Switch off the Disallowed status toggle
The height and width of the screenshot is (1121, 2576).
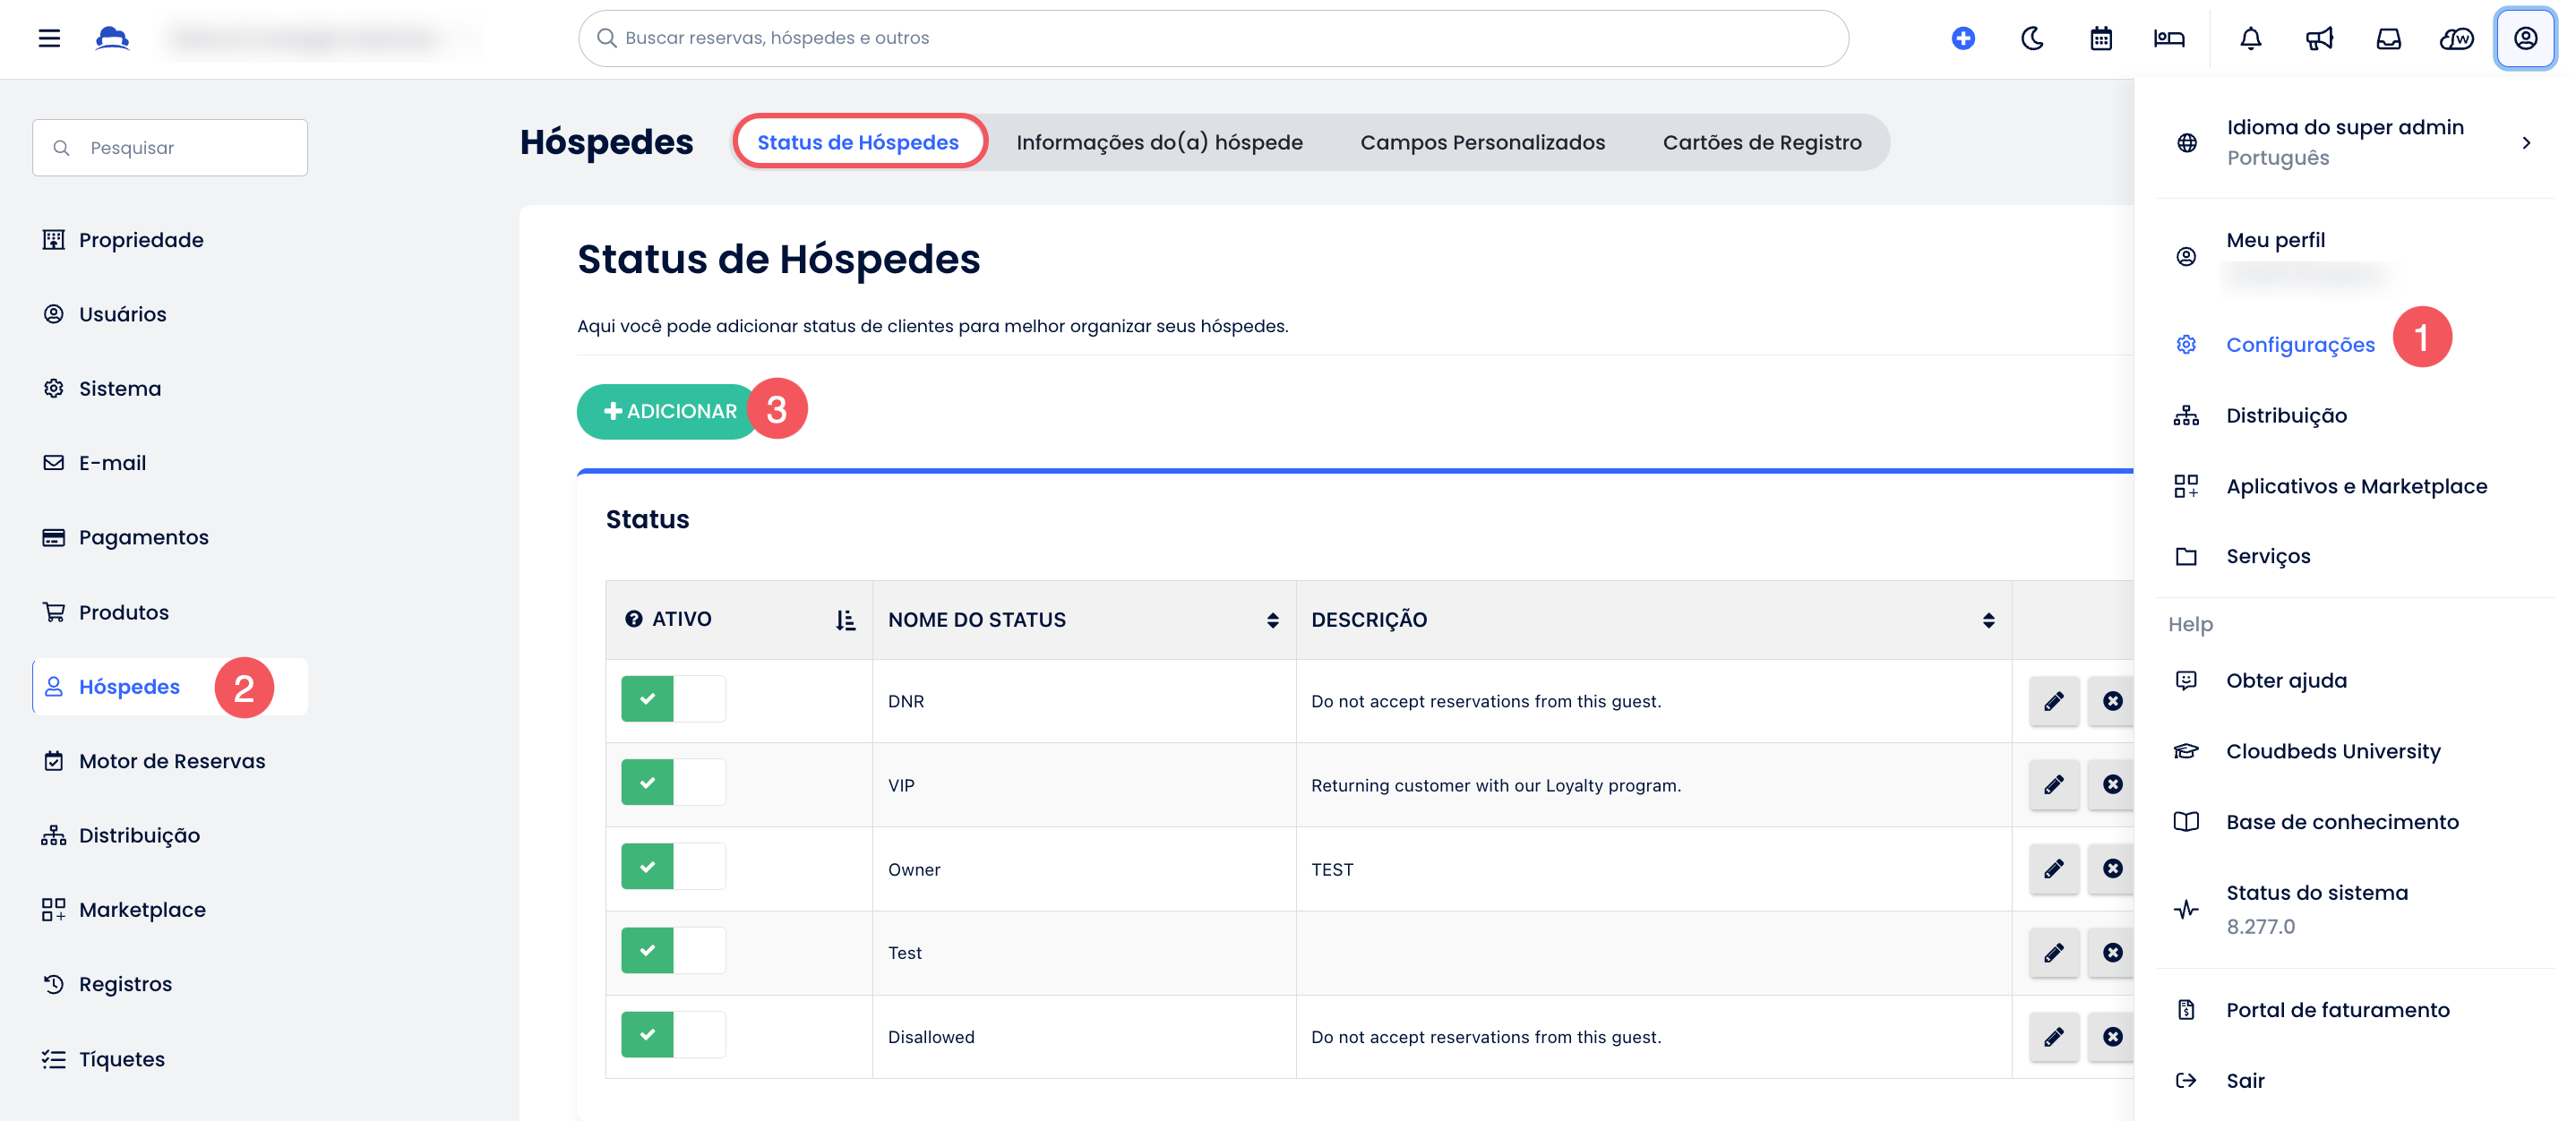pyautogui.click(x=673, y=1035)
